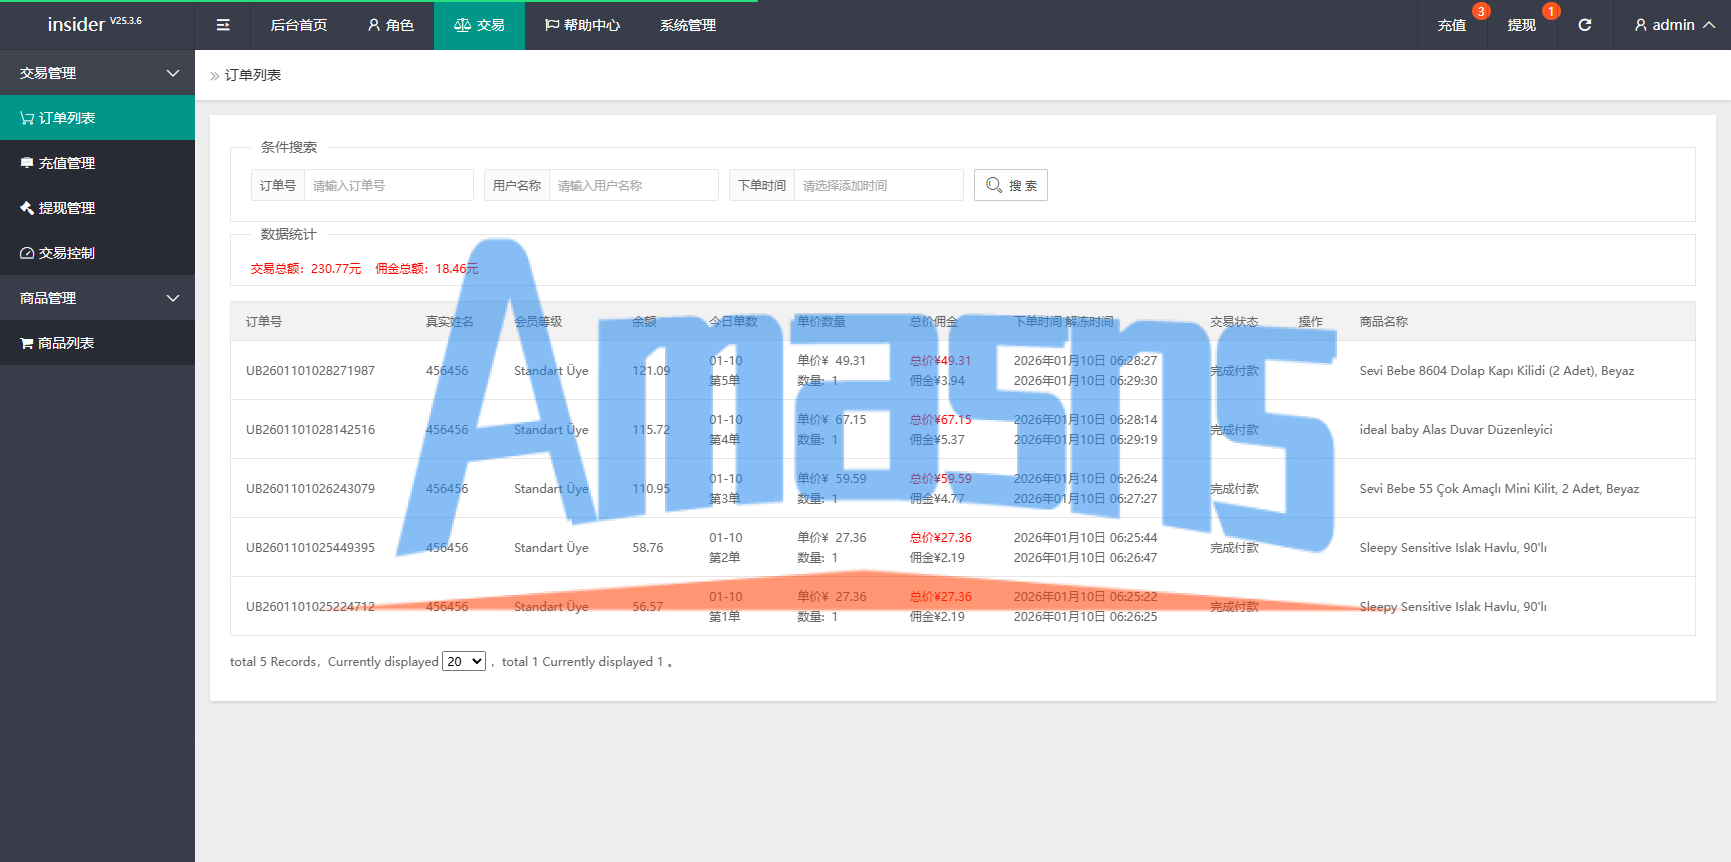
Task: Change the records-per-page dropdown showing 20
Action: pyautogui.click(x=464, y=661)
